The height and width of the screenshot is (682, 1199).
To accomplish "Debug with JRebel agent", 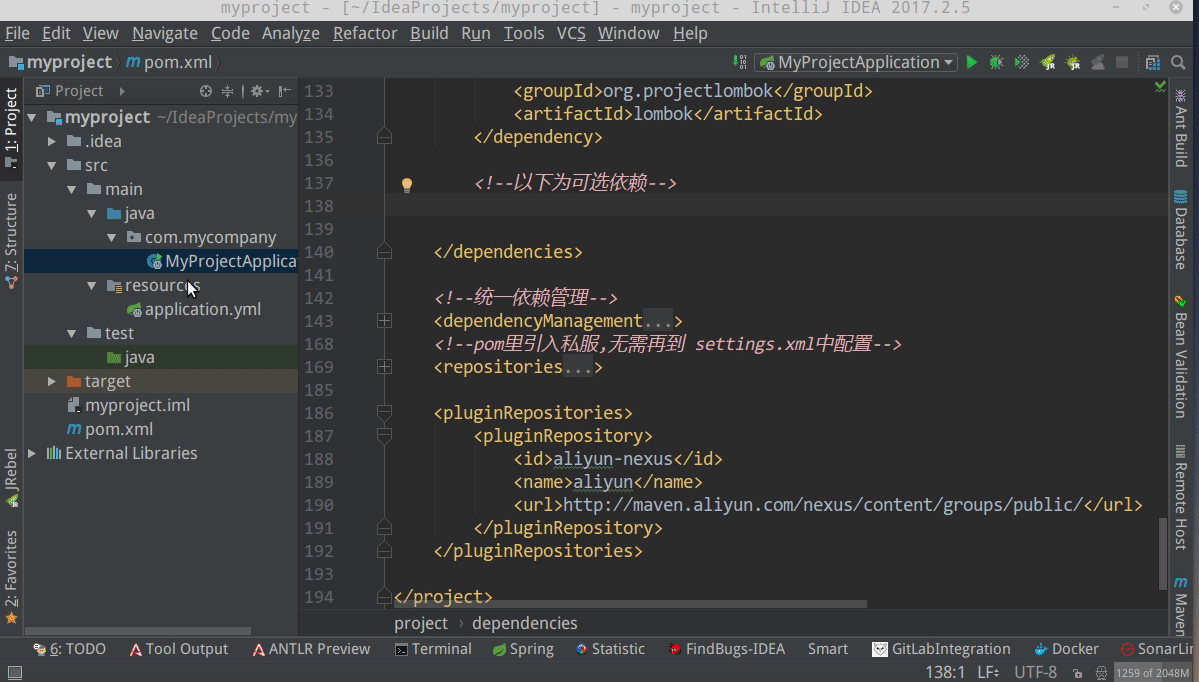I will tap(1073, 63).
